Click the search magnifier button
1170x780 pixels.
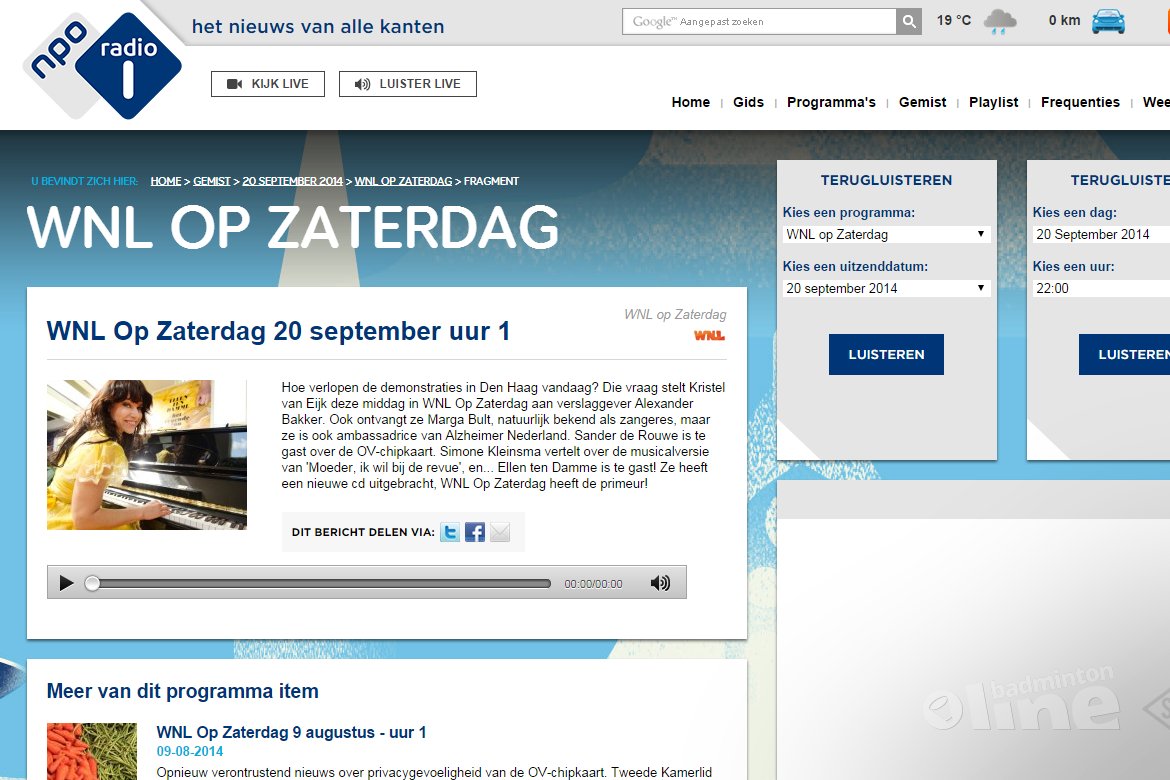[909, 22]
